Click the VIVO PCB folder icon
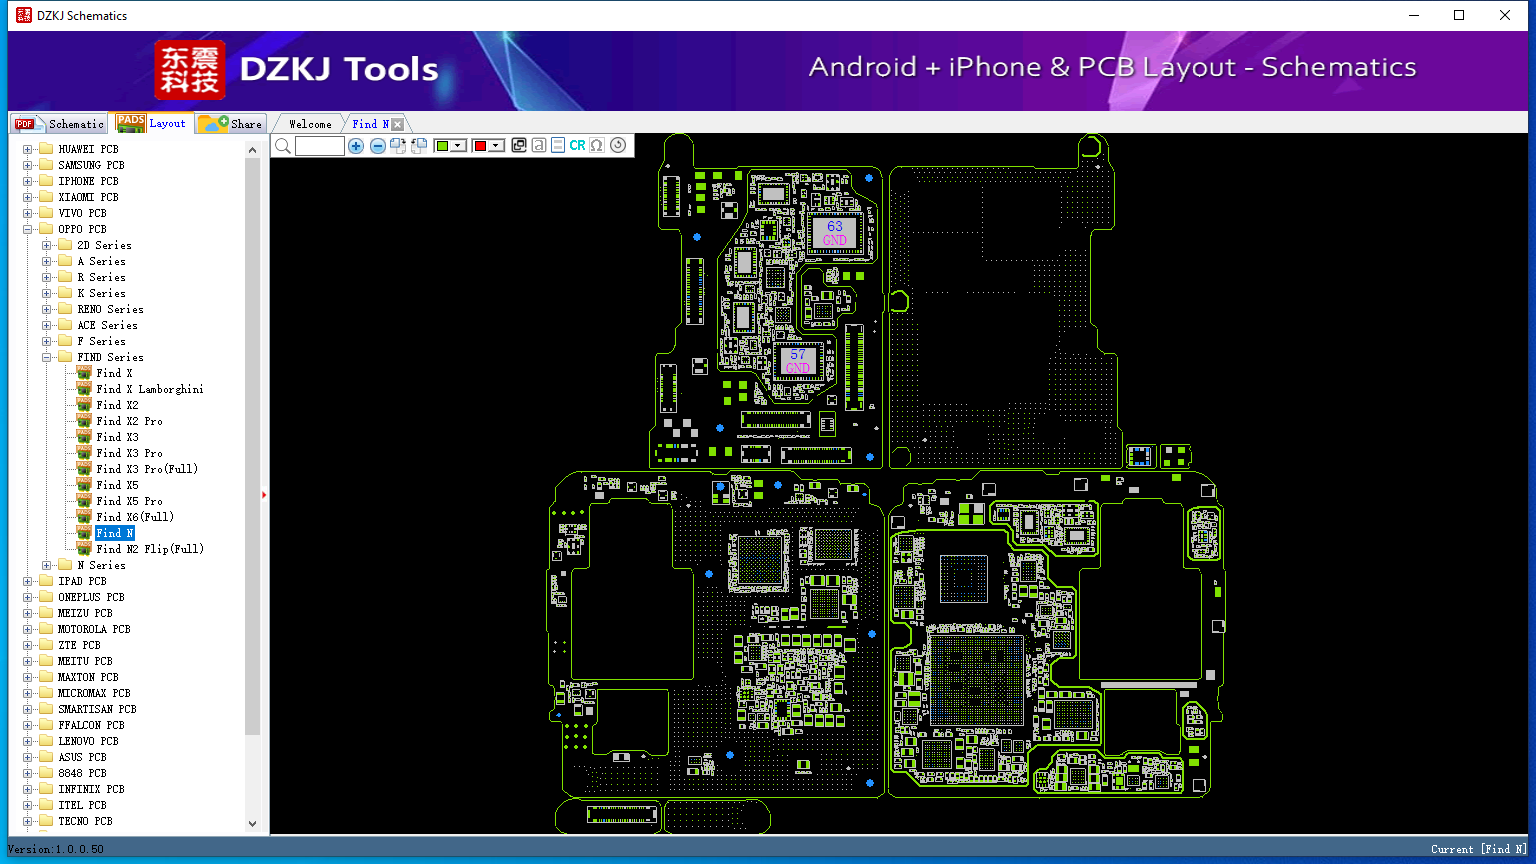This screenshot has height=864, width=1536. click(46, 213)
